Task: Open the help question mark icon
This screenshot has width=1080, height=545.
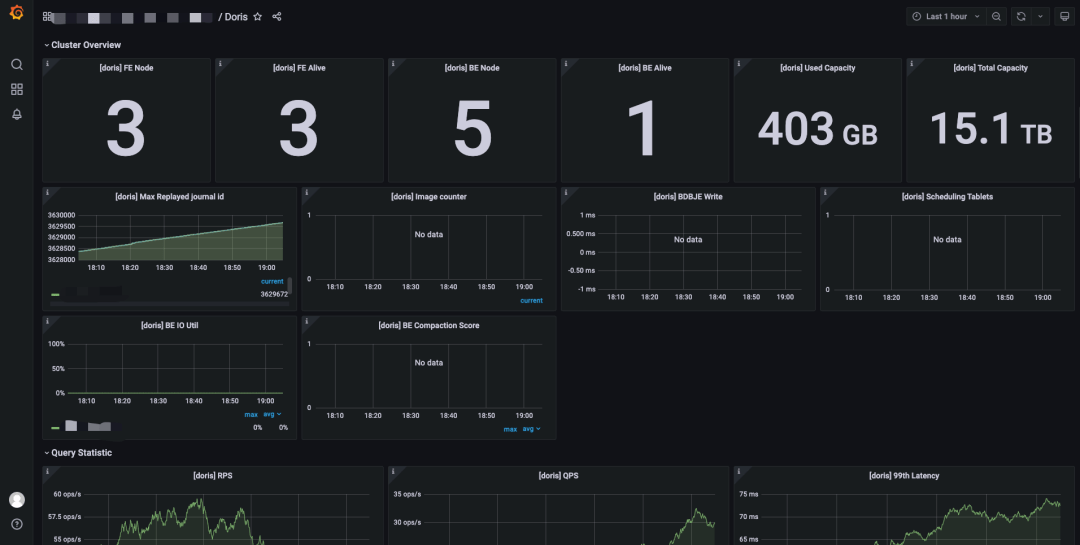Action: pos(17,524)
